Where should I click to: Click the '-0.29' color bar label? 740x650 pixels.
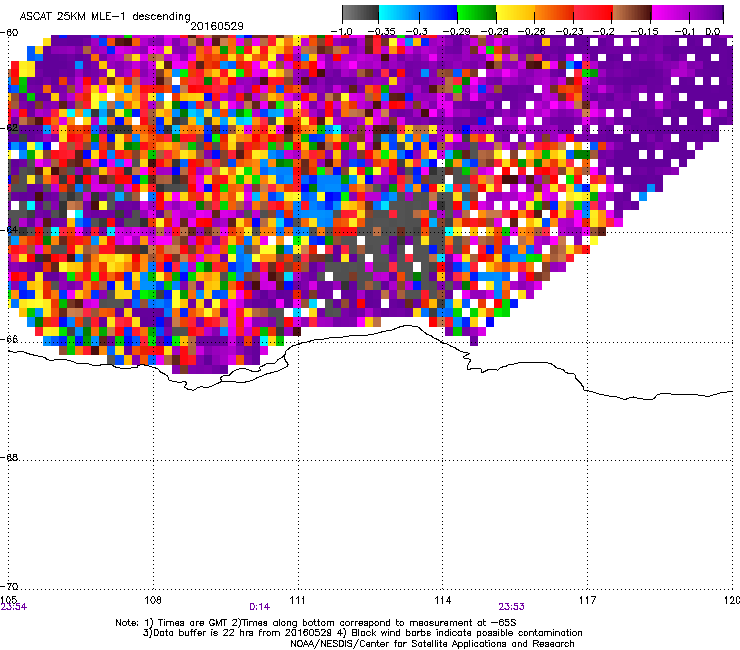point(456,32)
